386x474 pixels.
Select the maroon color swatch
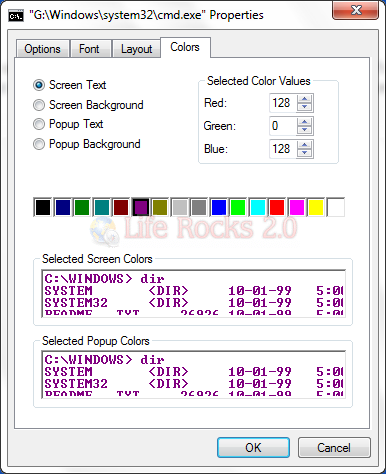coord(121,207)
